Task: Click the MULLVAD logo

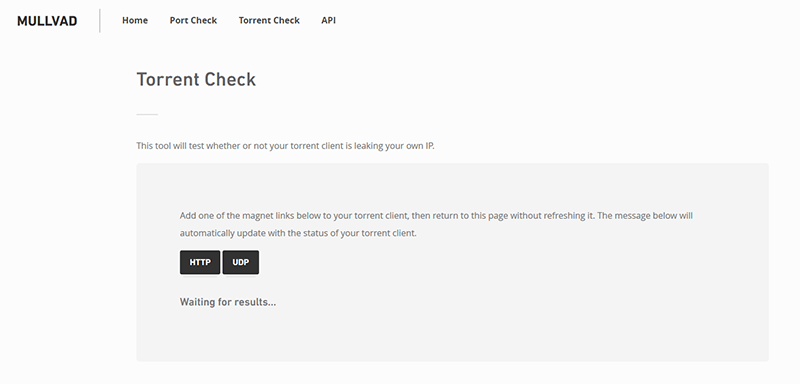Action: [47, 21]
